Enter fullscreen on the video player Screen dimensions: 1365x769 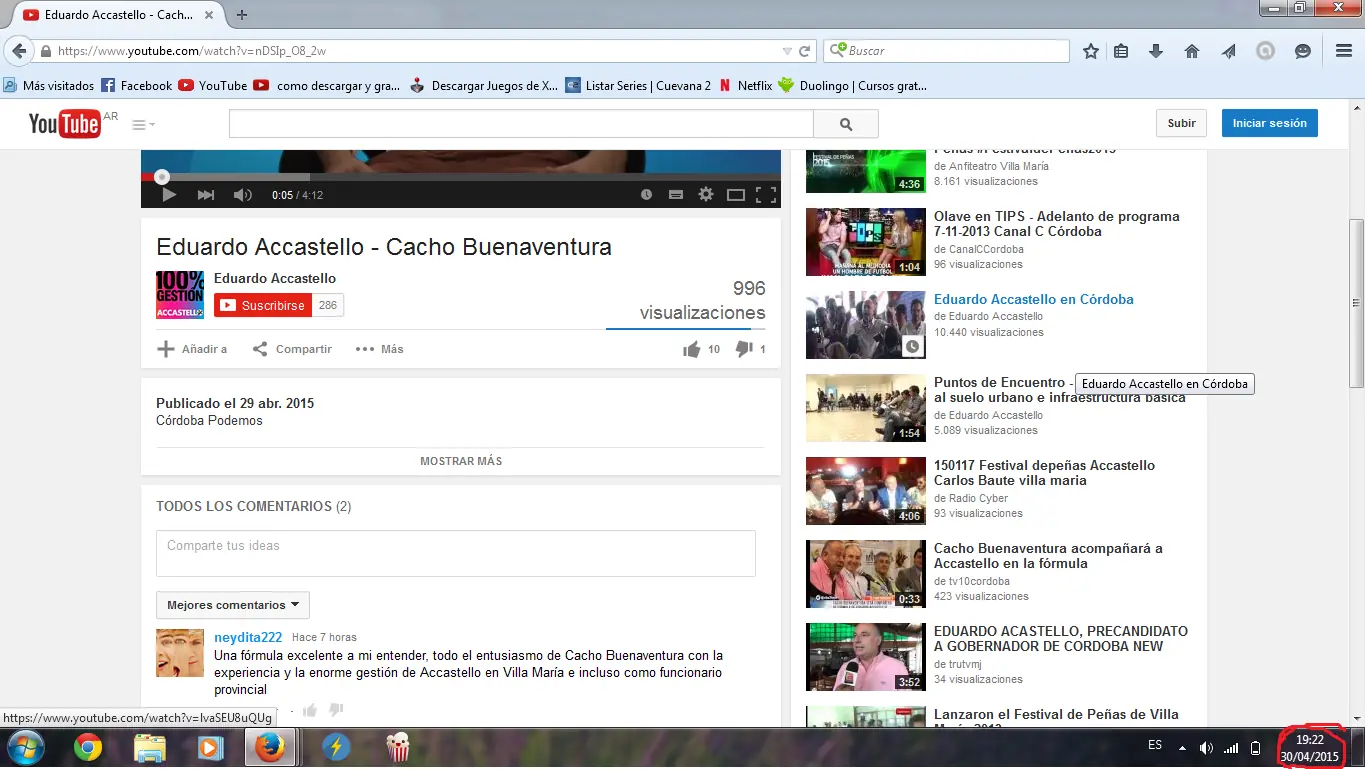coord(766,195)
